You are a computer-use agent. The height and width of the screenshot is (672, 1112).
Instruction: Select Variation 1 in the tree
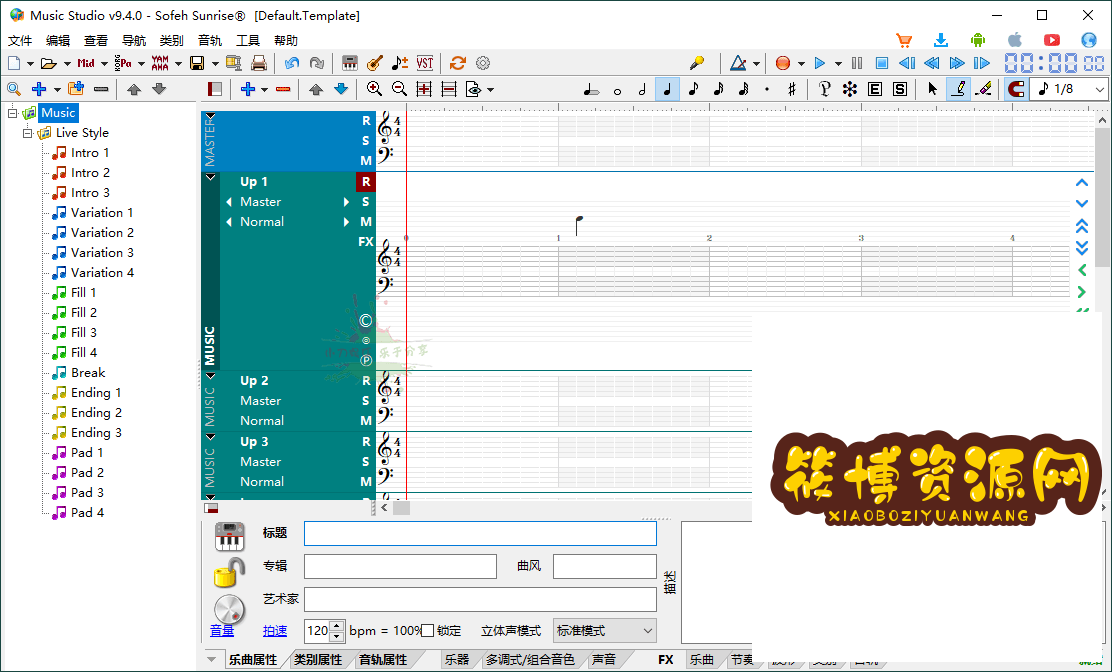(x=101, y=213)
